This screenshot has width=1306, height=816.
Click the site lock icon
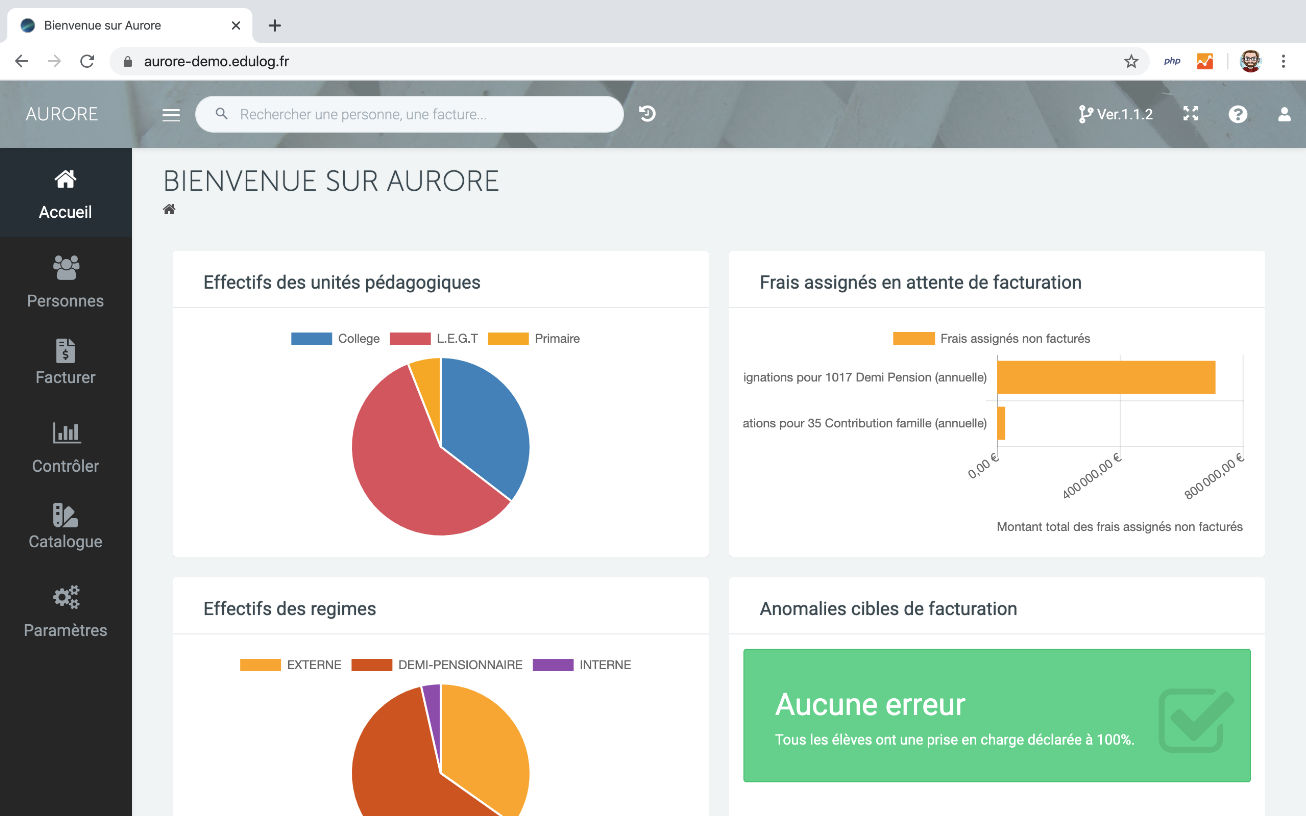click(x=127, y=61)
